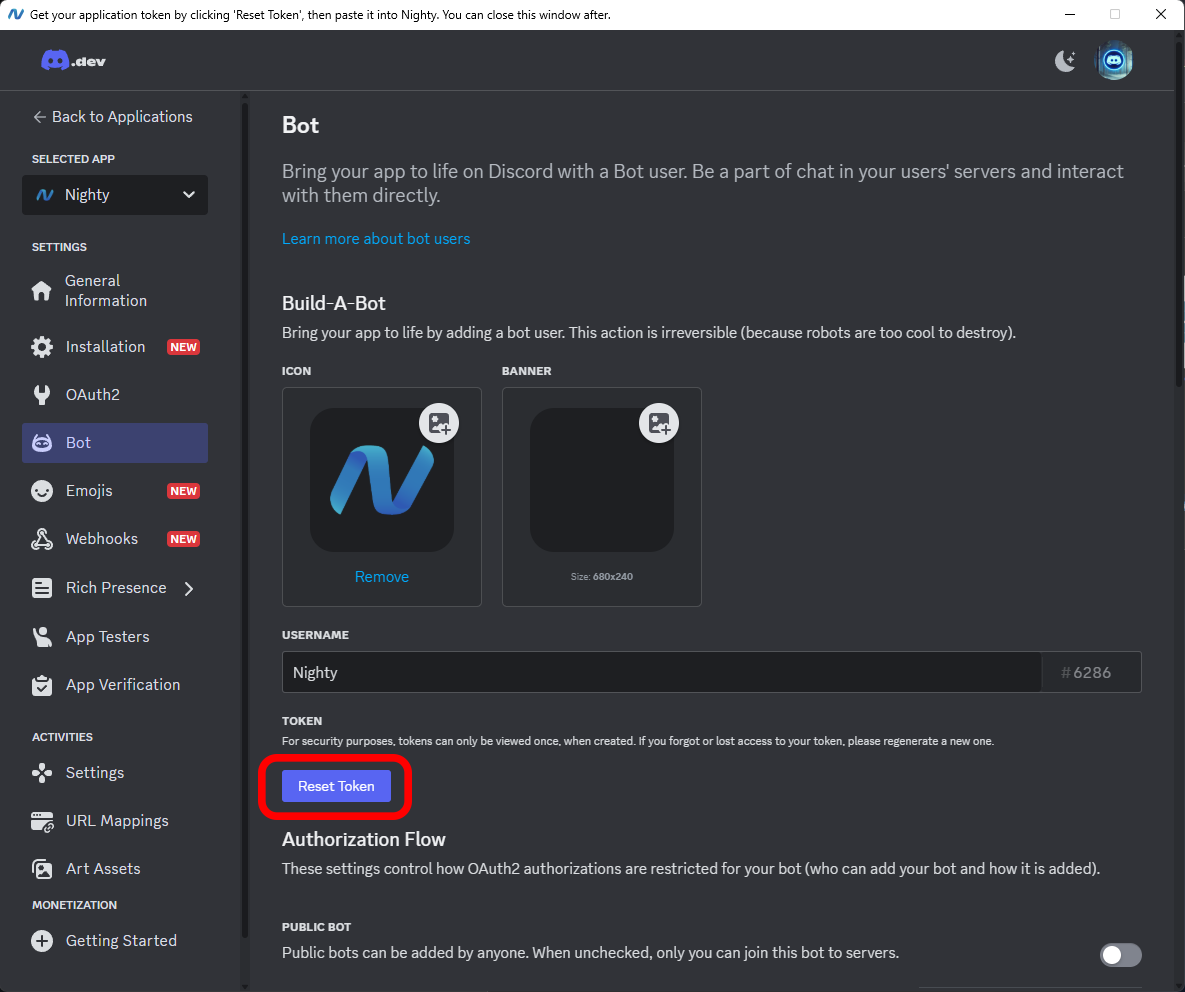
Task: Open the OAuth2 settings page
Action: pos(92,395)
